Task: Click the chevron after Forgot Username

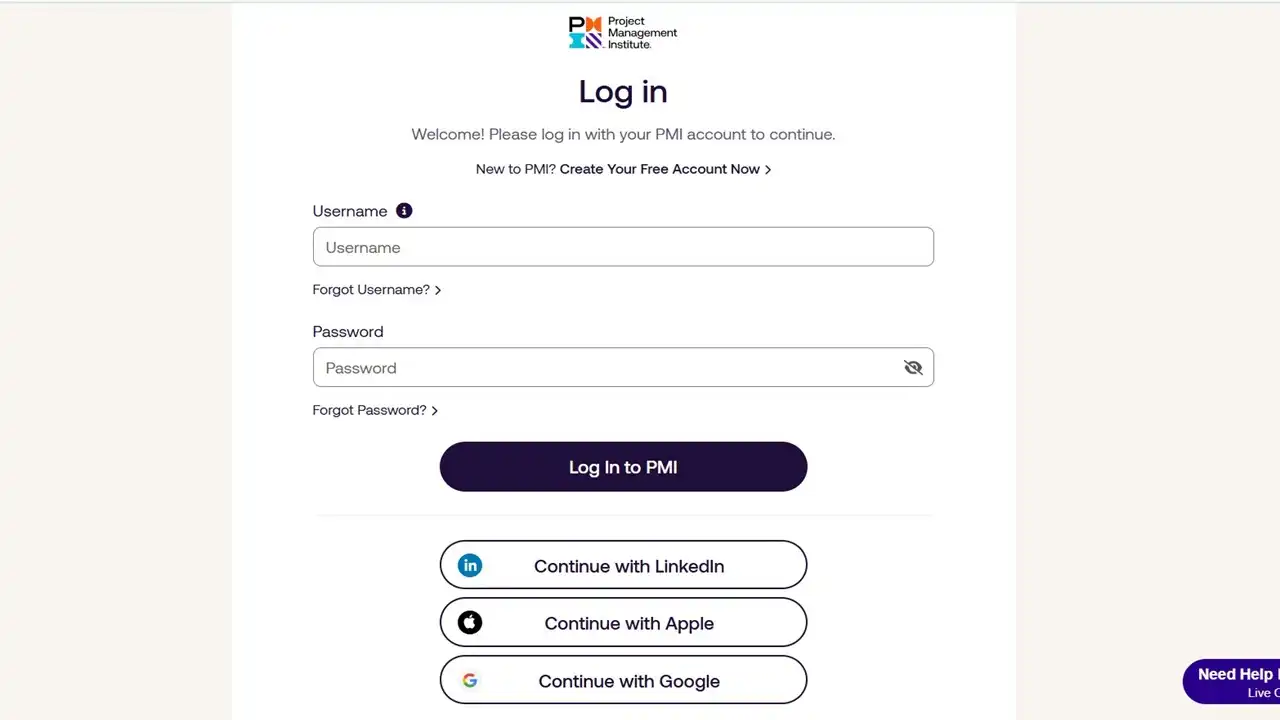Action: coord(438,289)
